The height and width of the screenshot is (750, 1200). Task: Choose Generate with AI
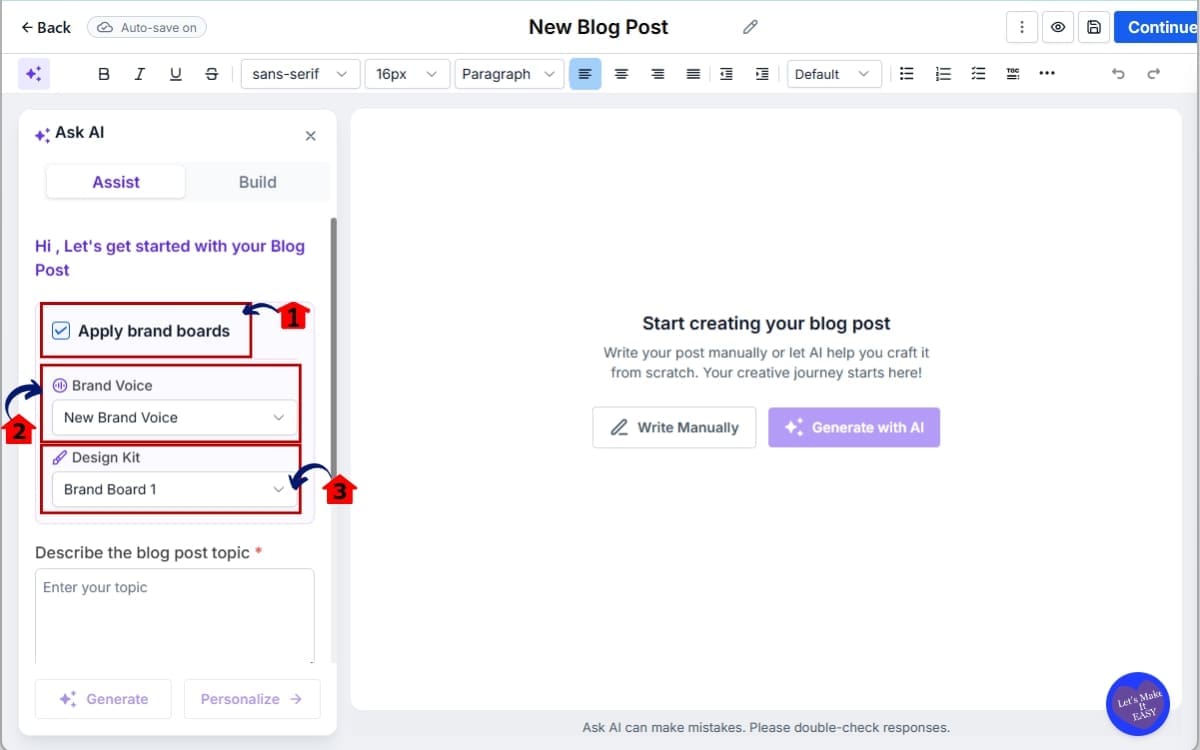(x=854, y=427)
